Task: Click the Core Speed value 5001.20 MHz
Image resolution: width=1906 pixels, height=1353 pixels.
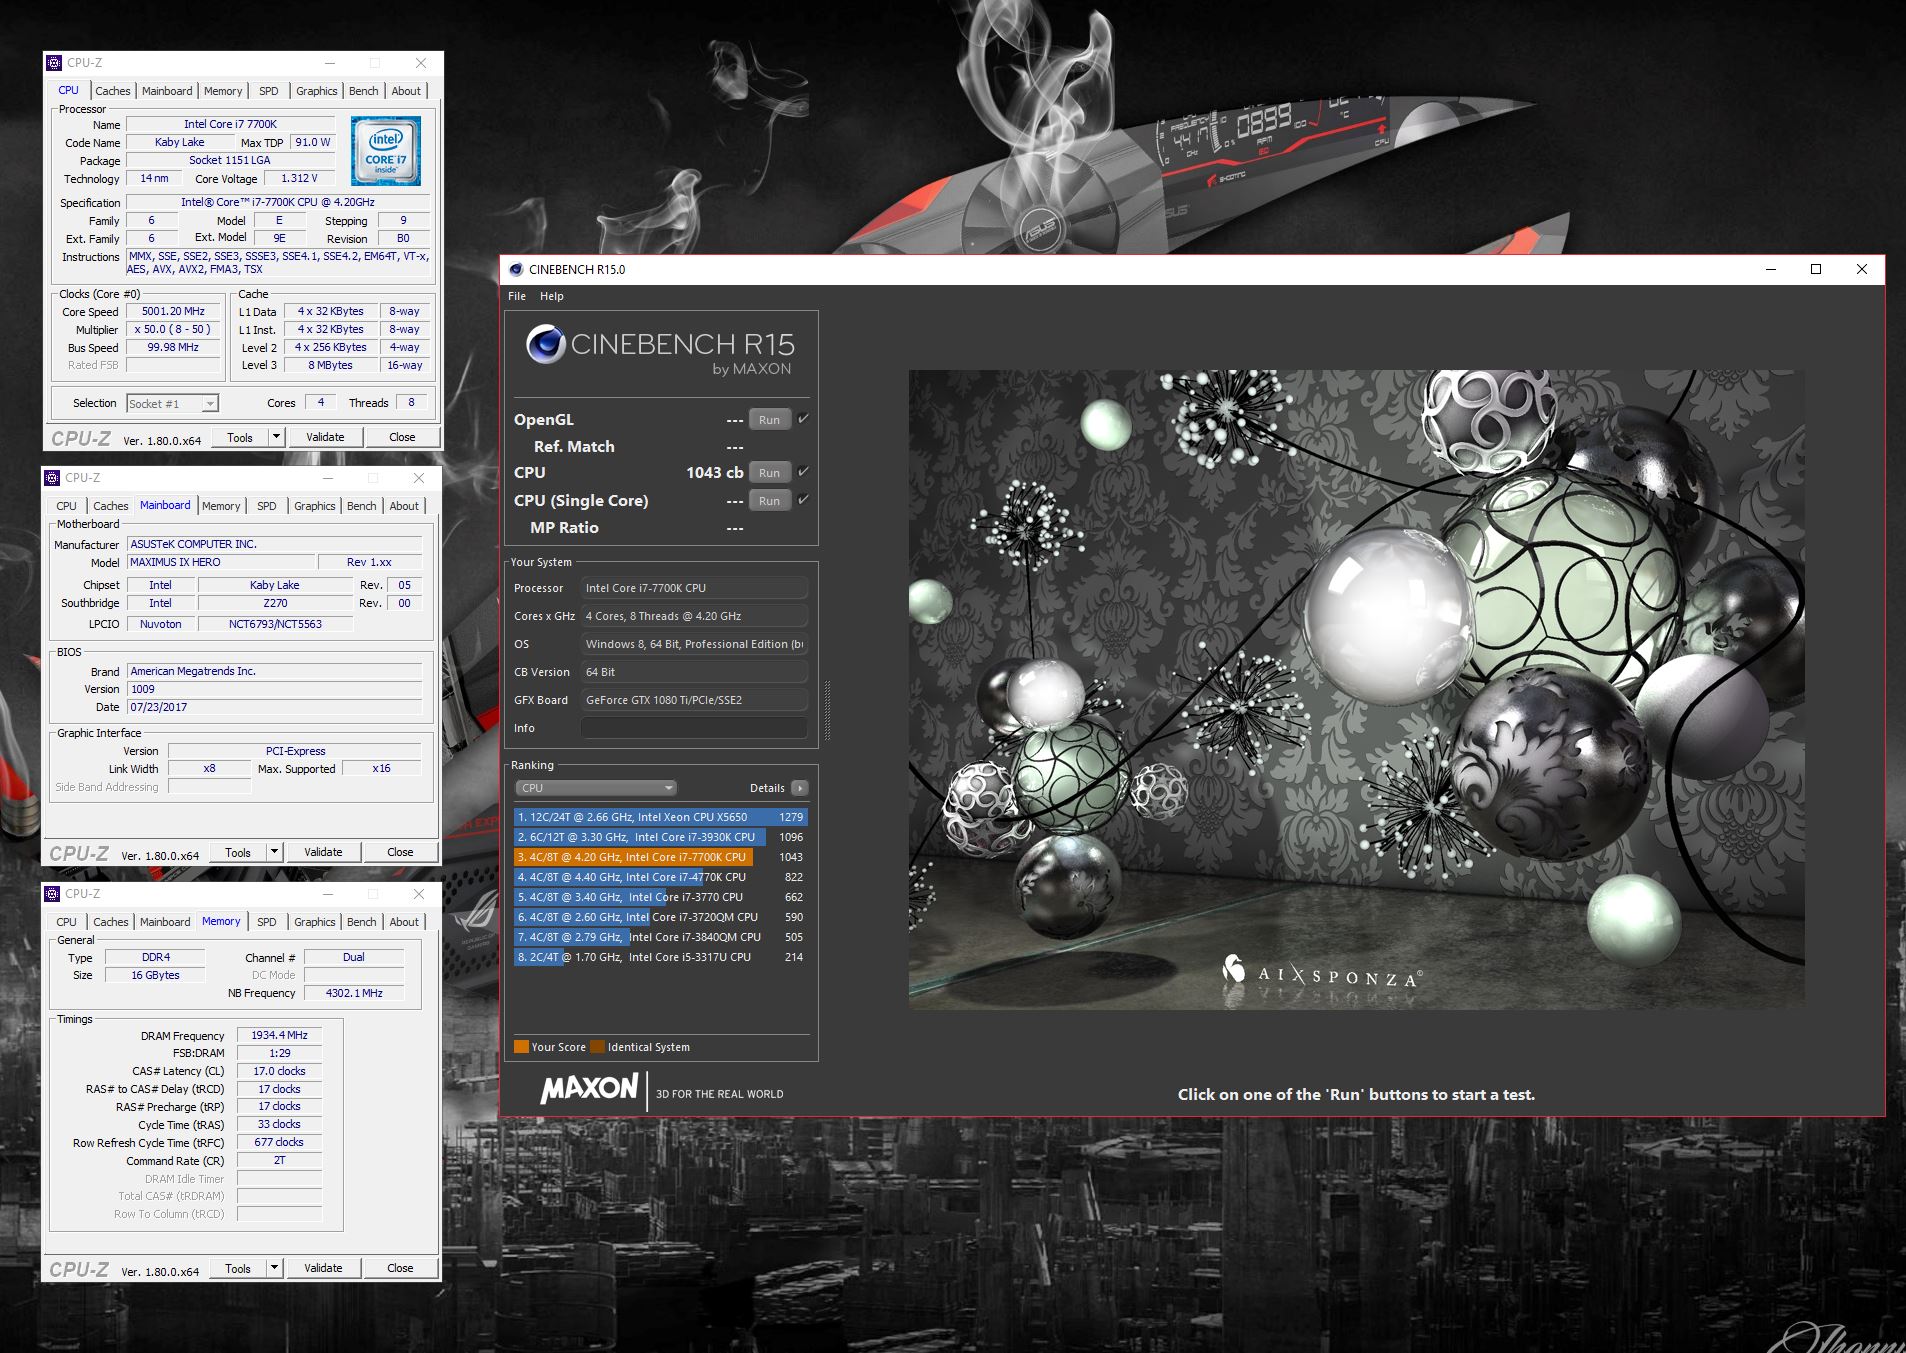Action: (173, 311)
